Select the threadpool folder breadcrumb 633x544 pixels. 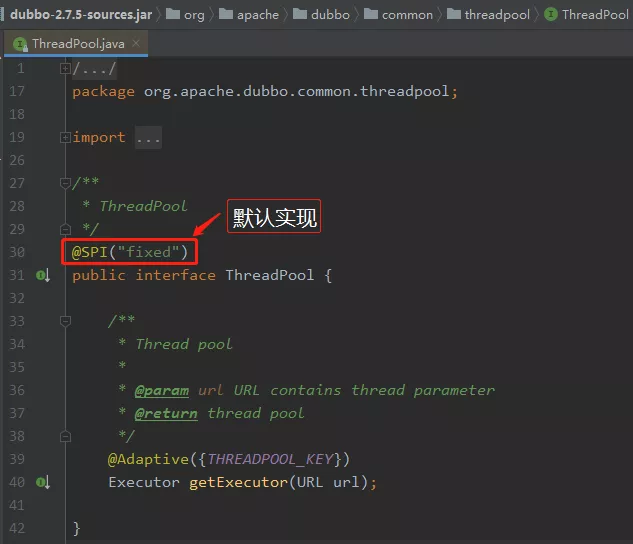pos(488,15)
